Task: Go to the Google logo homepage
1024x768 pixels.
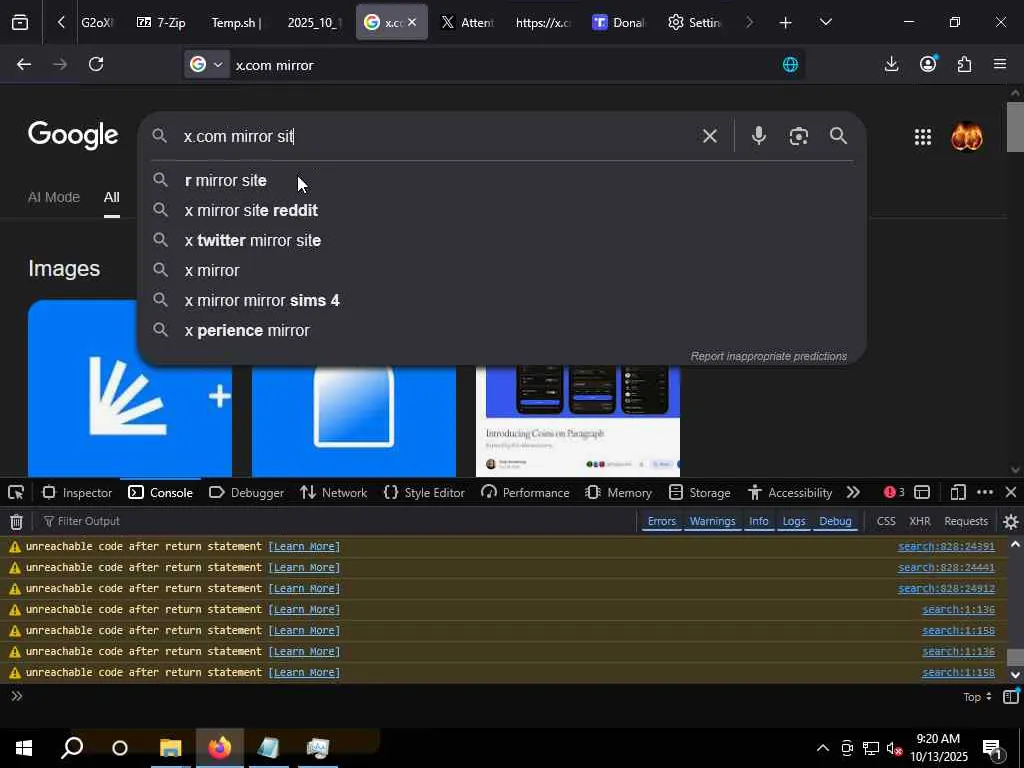Action: [73, 135]
